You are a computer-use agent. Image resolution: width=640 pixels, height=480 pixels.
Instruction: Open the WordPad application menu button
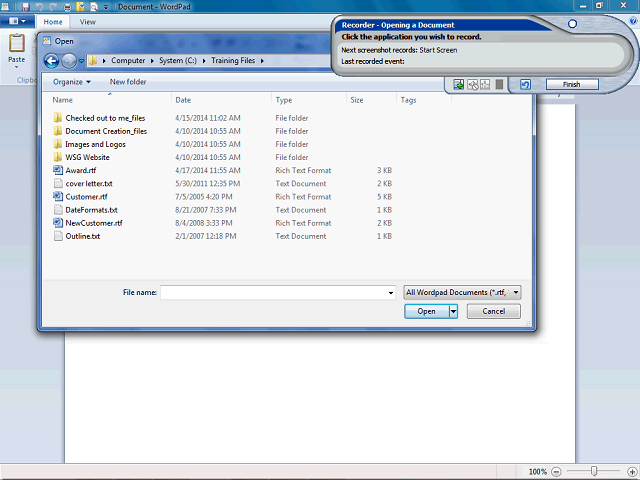[17, 21]
